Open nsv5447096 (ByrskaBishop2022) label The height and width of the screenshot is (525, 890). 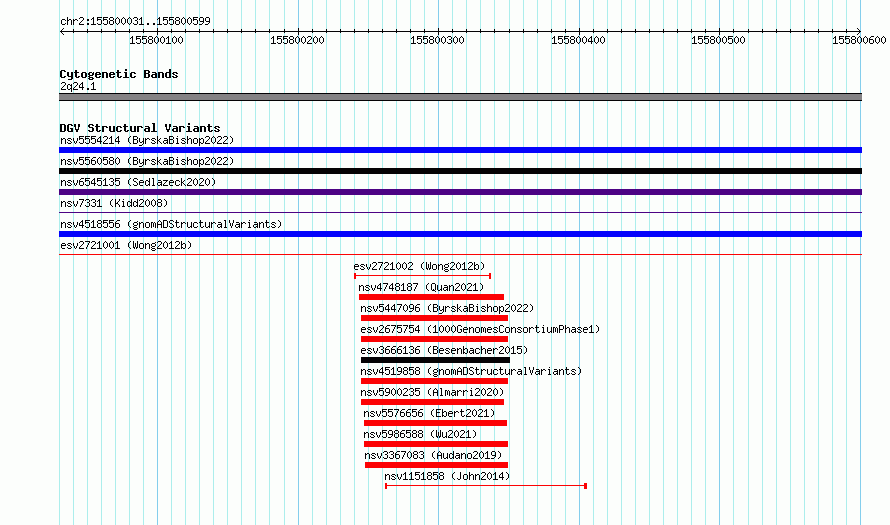[x=447, y=308]
